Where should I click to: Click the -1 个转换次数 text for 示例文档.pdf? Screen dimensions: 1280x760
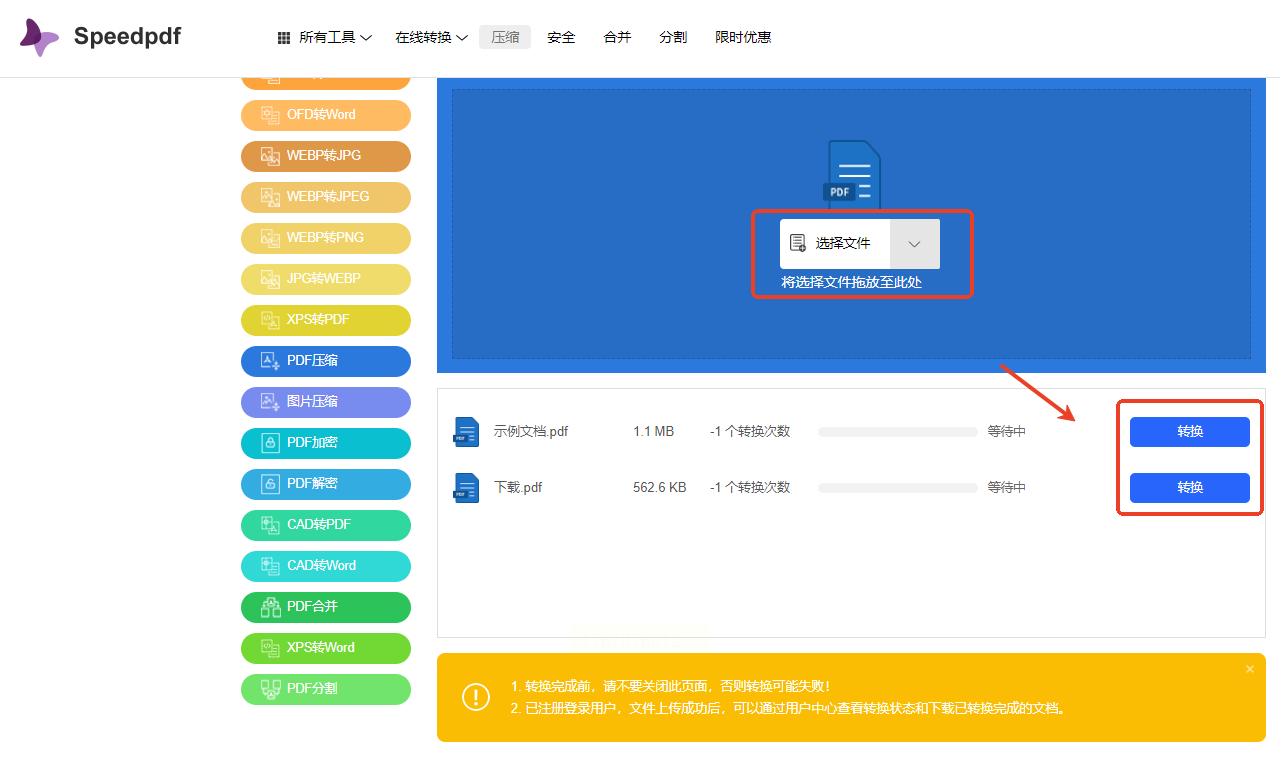750,432
